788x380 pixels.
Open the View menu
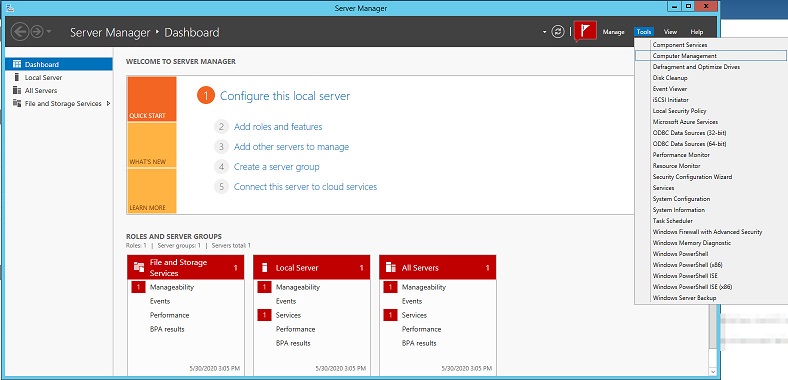click(670, 32)
